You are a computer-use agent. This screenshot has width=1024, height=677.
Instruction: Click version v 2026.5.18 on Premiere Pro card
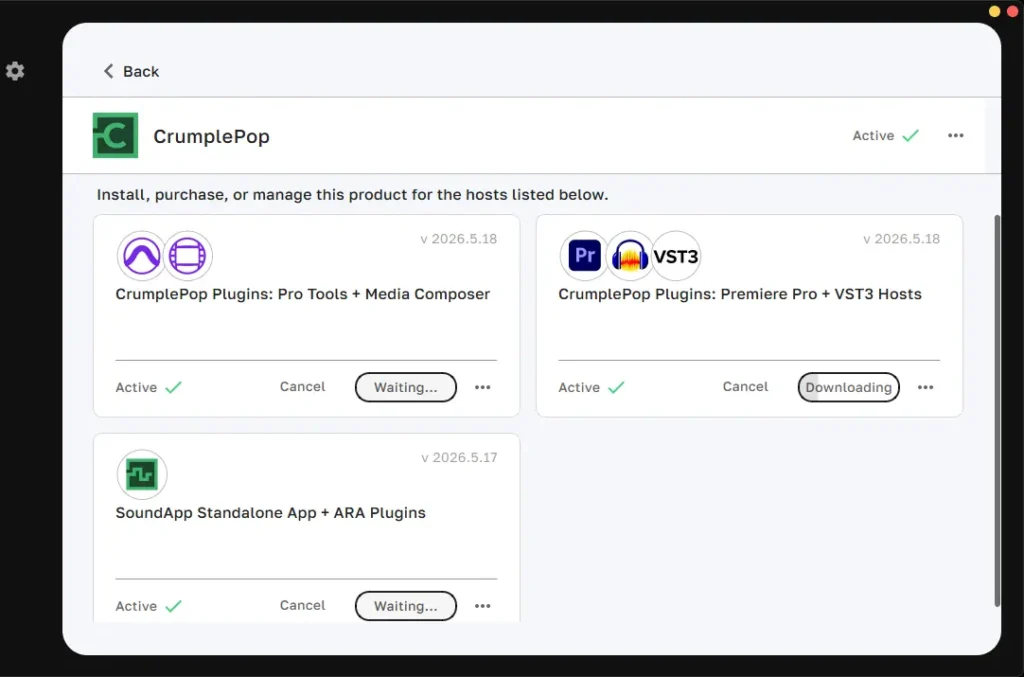tap(901, 239)
